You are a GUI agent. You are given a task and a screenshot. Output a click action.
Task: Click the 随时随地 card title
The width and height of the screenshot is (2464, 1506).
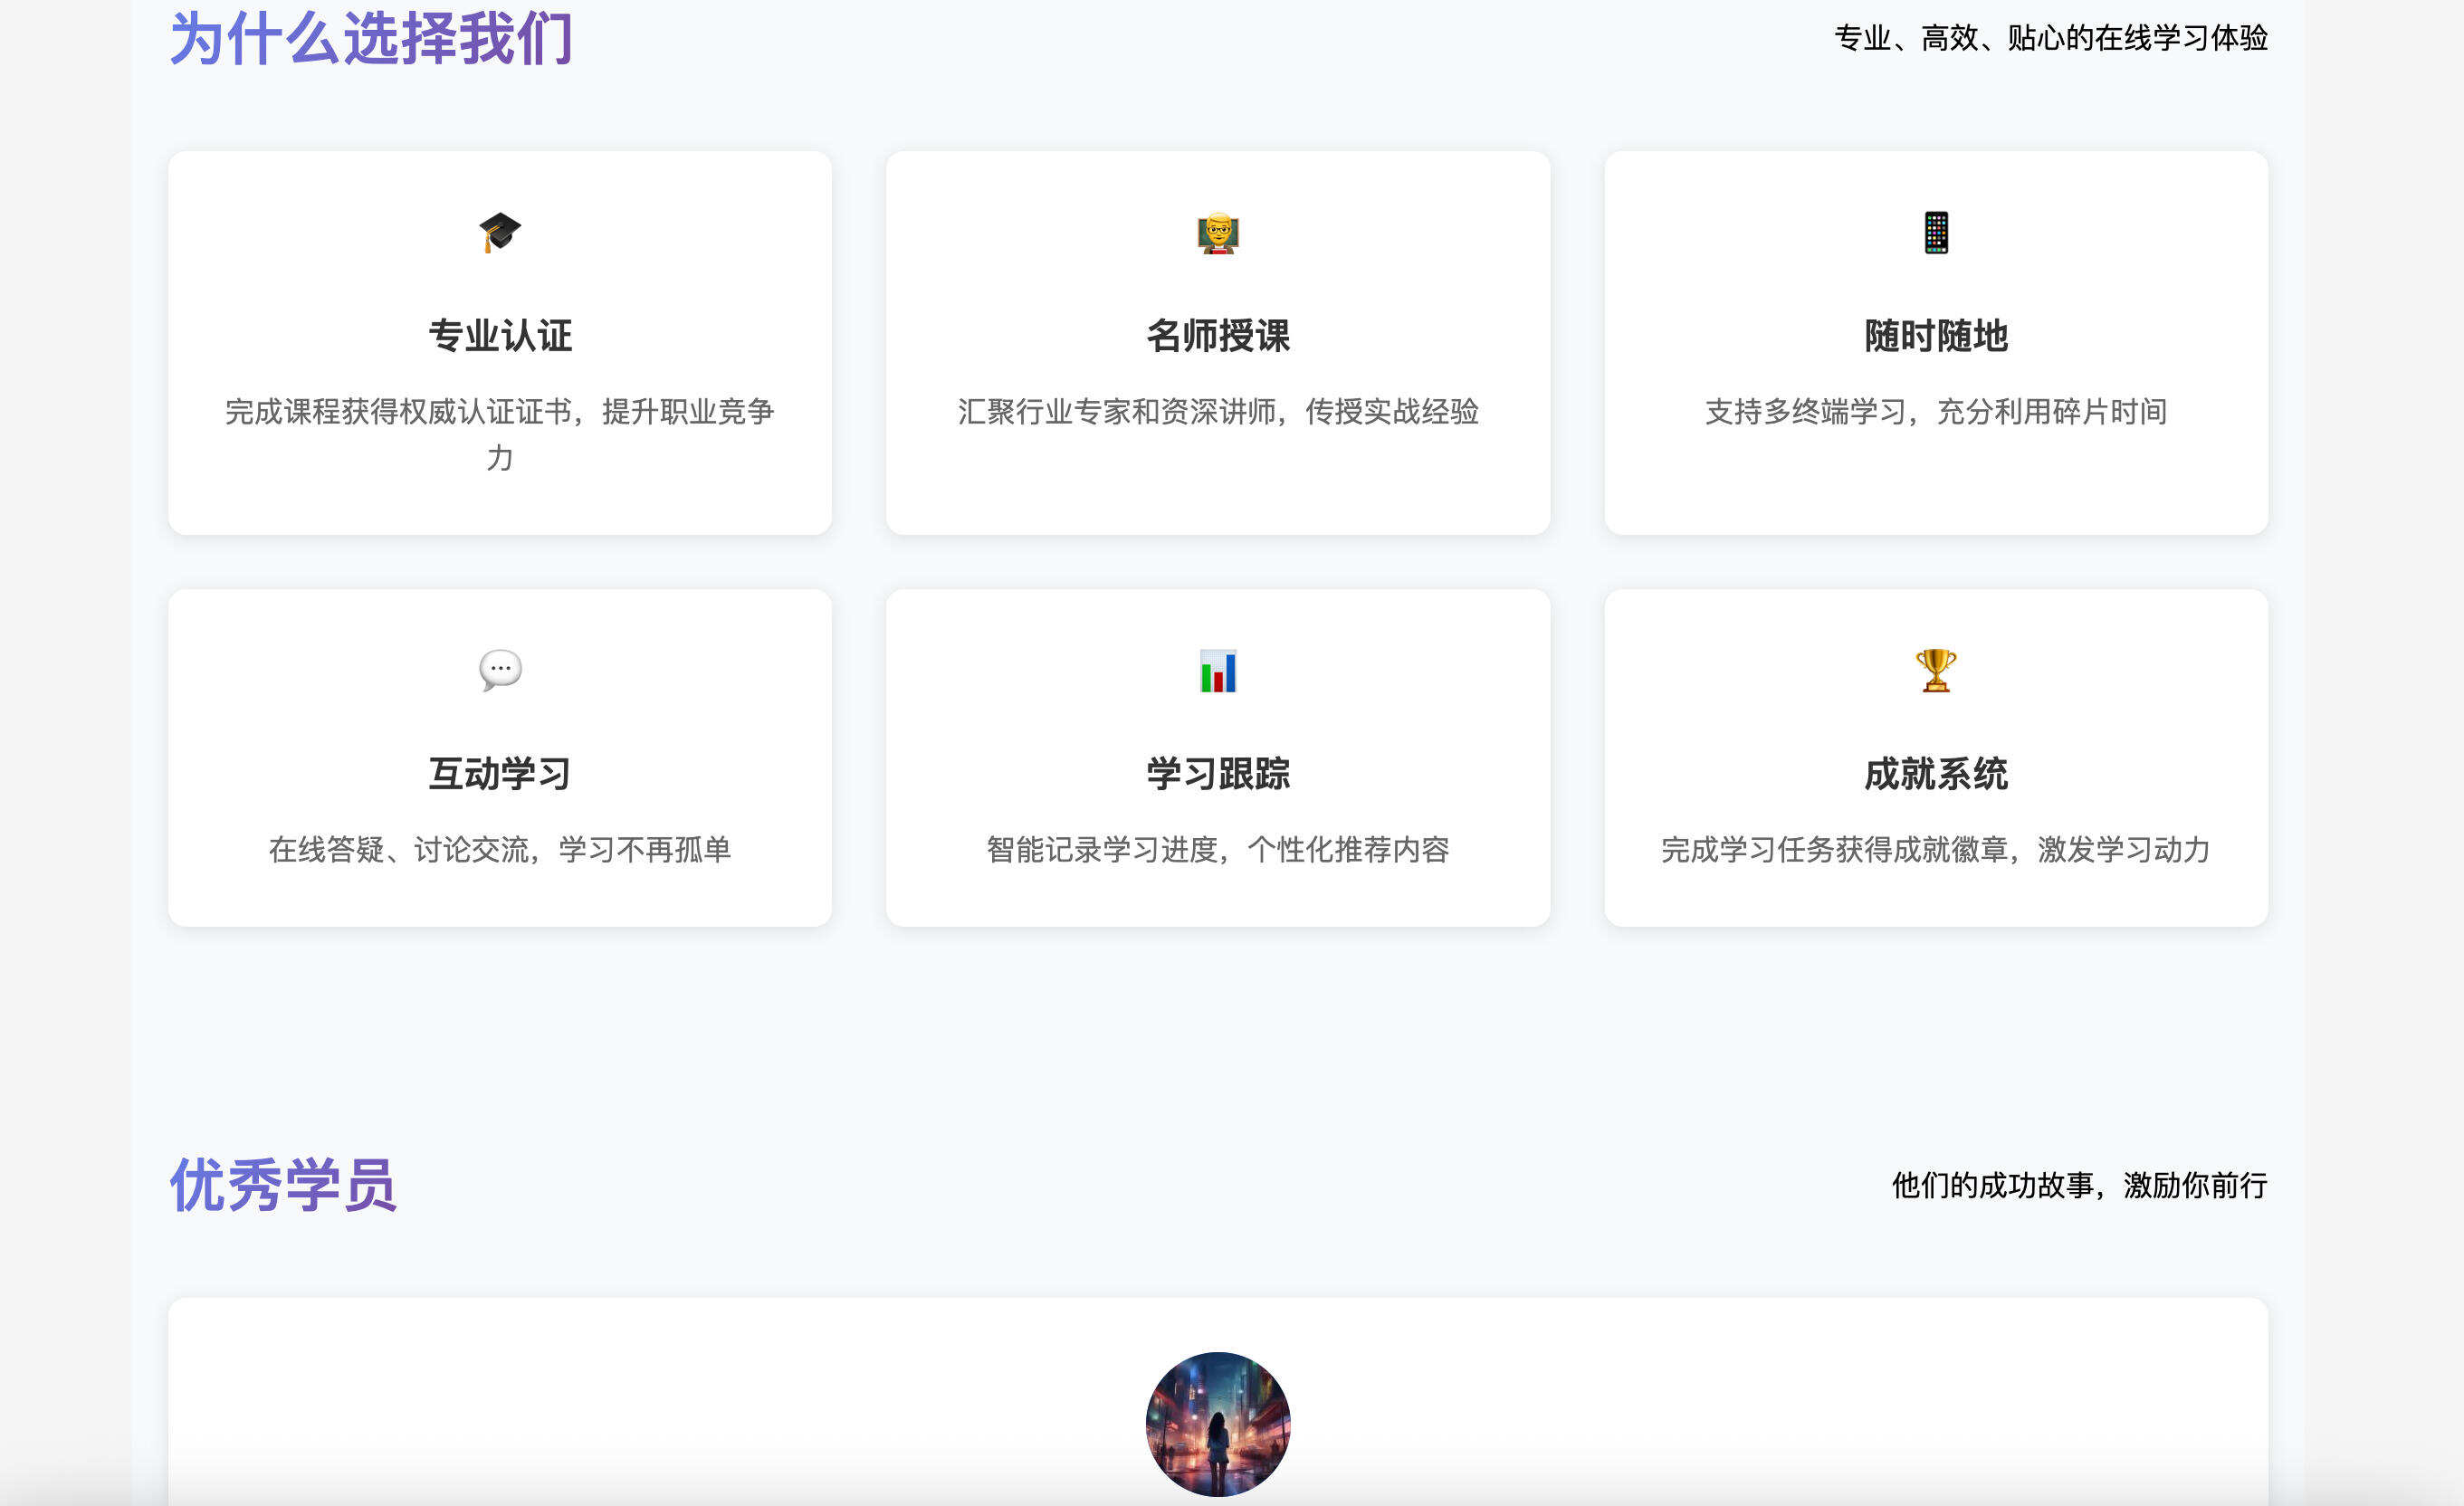[1934, 337]
